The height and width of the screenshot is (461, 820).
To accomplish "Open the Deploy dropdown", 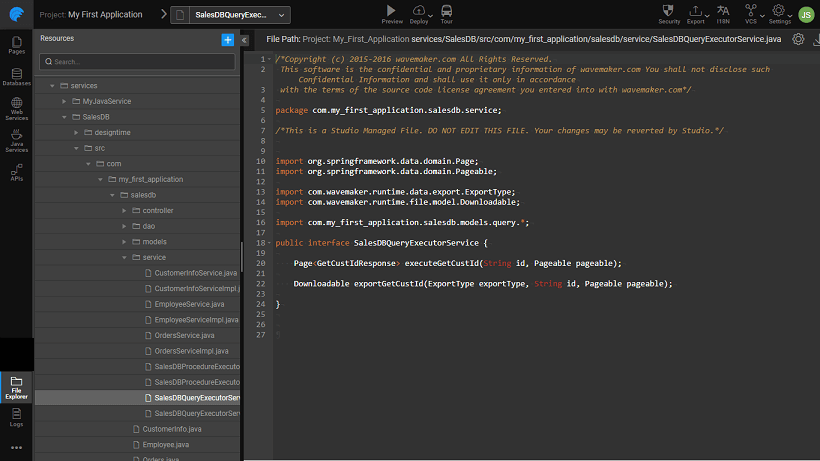I will click(419, 12).
